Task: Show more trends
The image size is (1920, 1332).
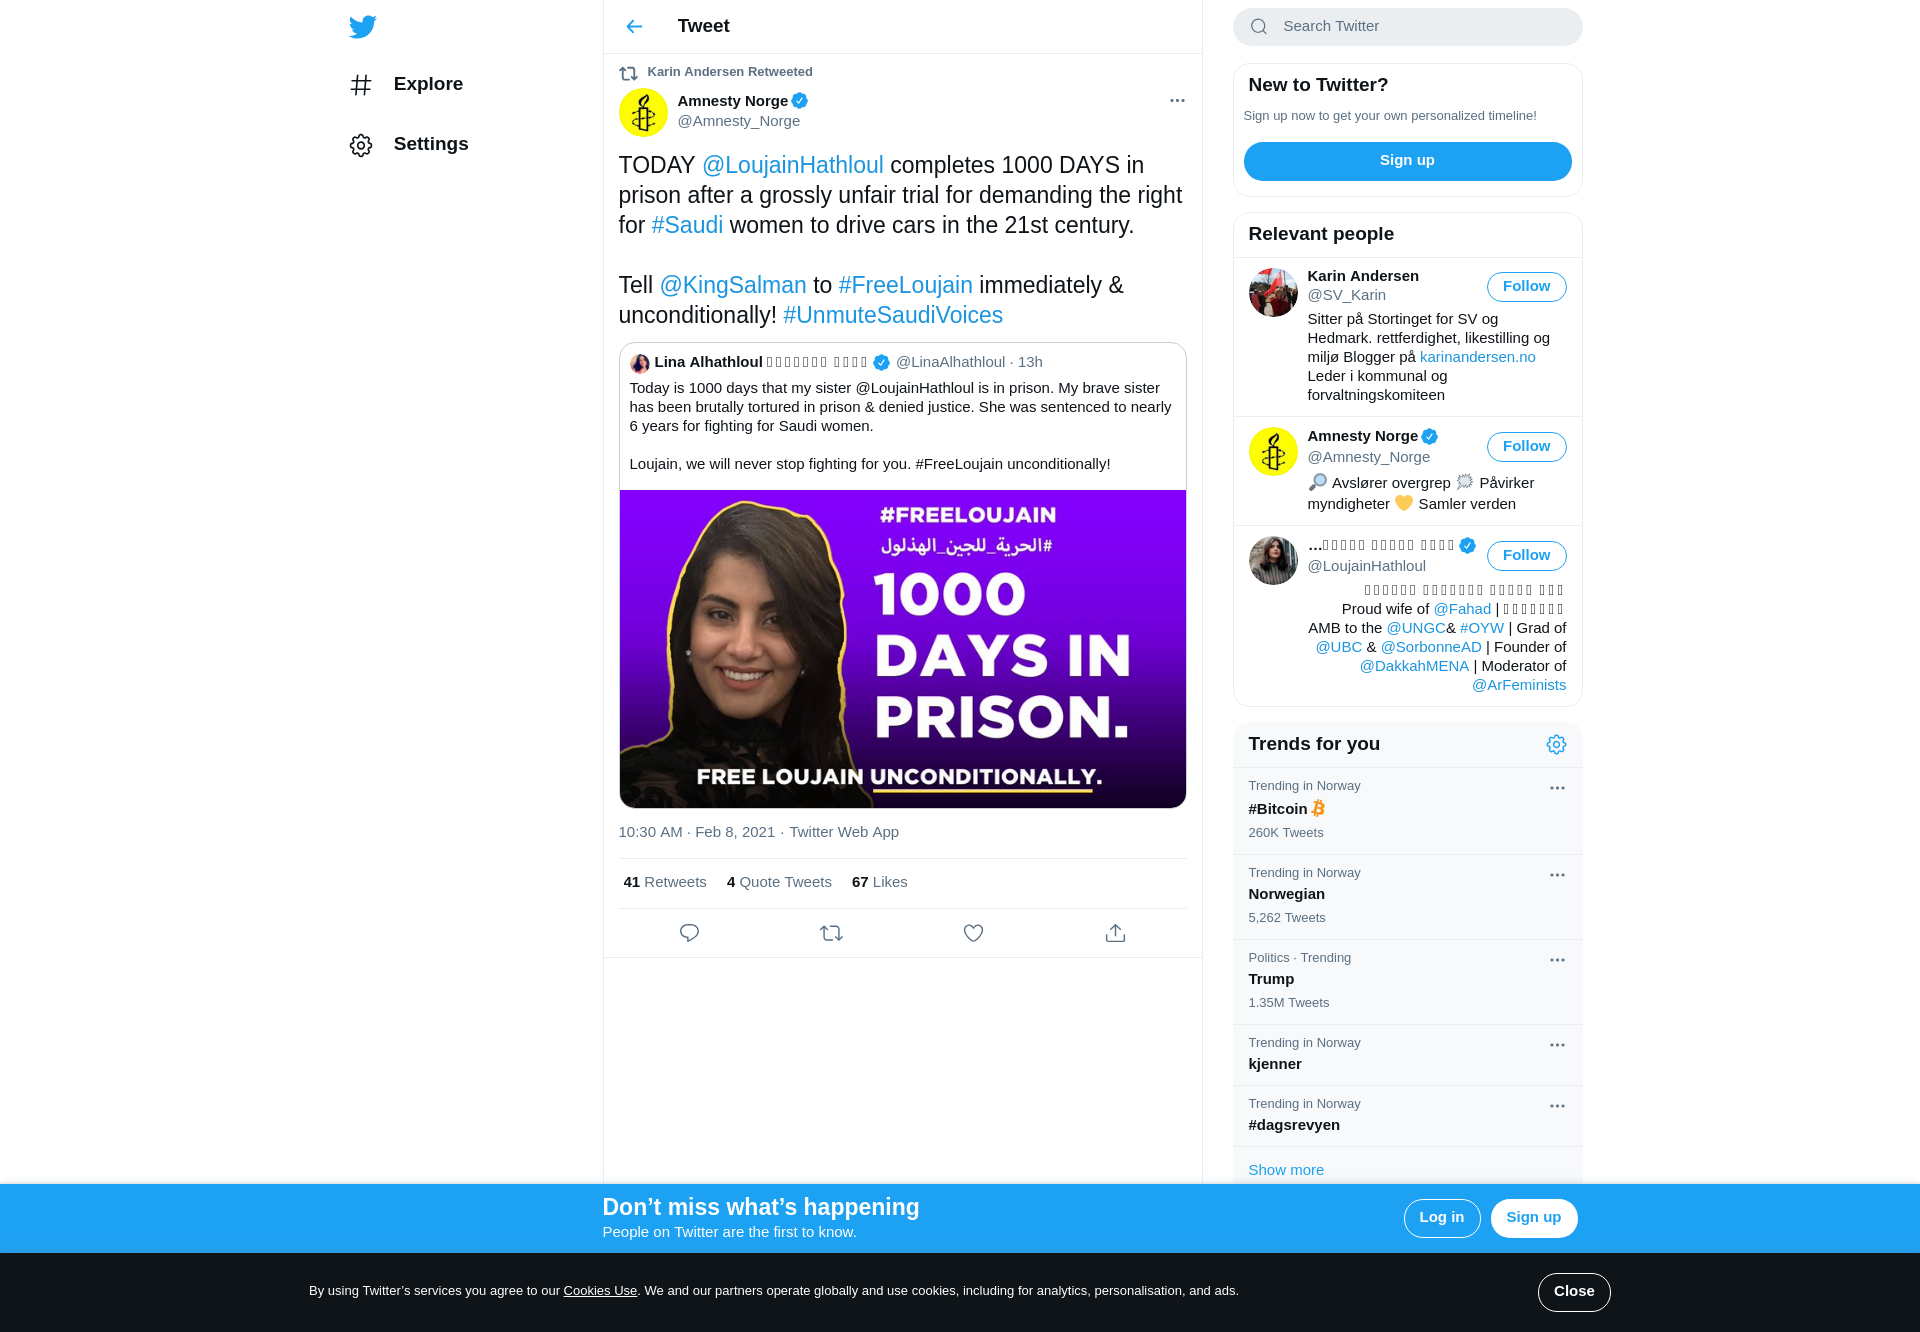Action: (1286, 1170)
